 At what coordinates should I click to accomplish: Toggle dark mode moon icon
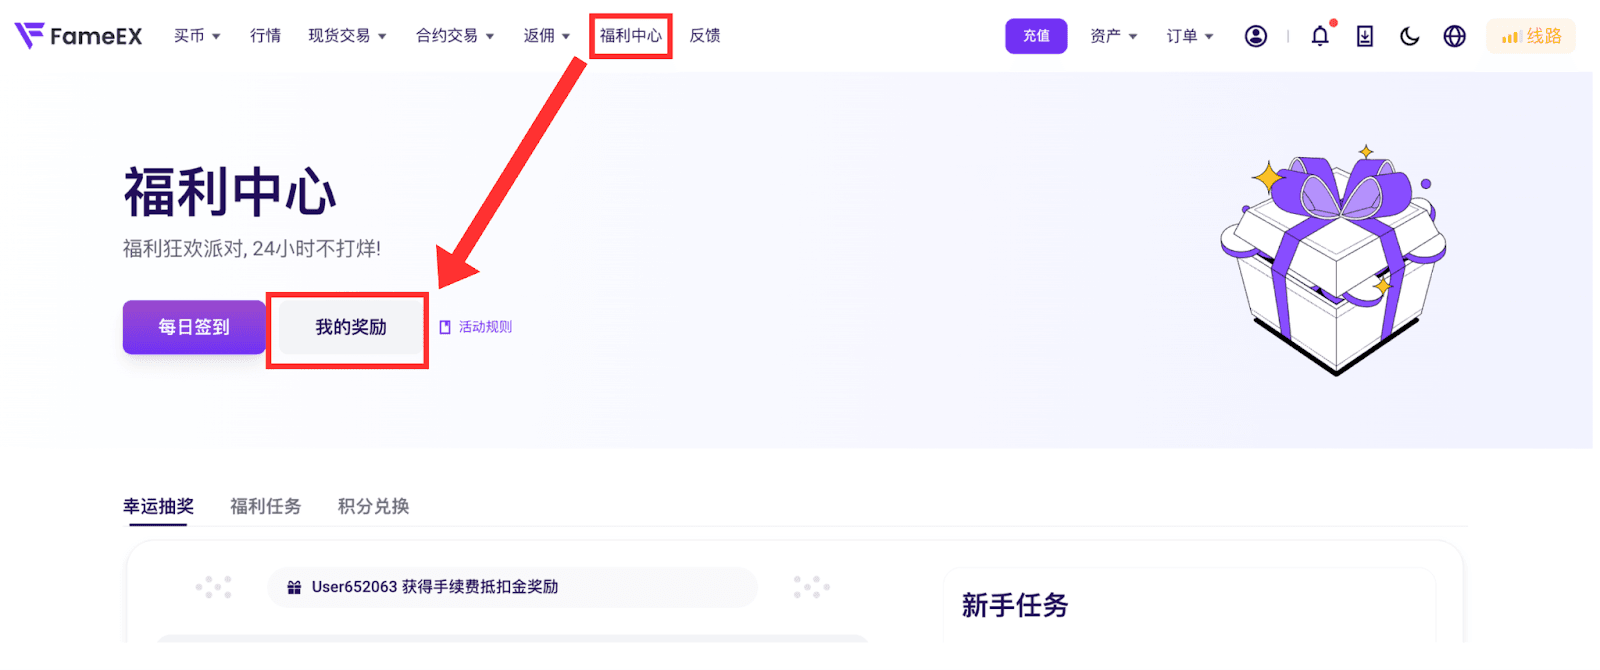1410,36
